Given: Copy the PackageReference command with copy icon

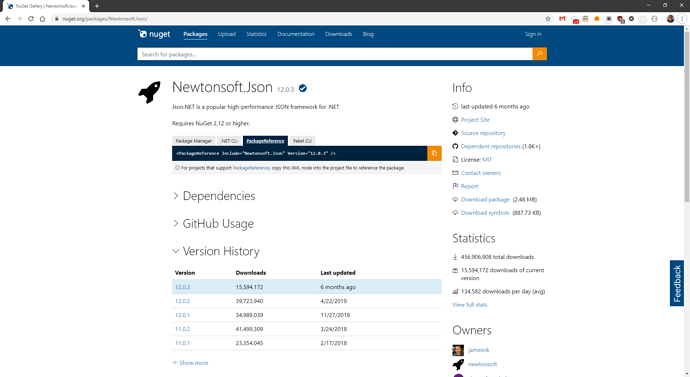Looking at the screenshot, I should tap(434, 153).
